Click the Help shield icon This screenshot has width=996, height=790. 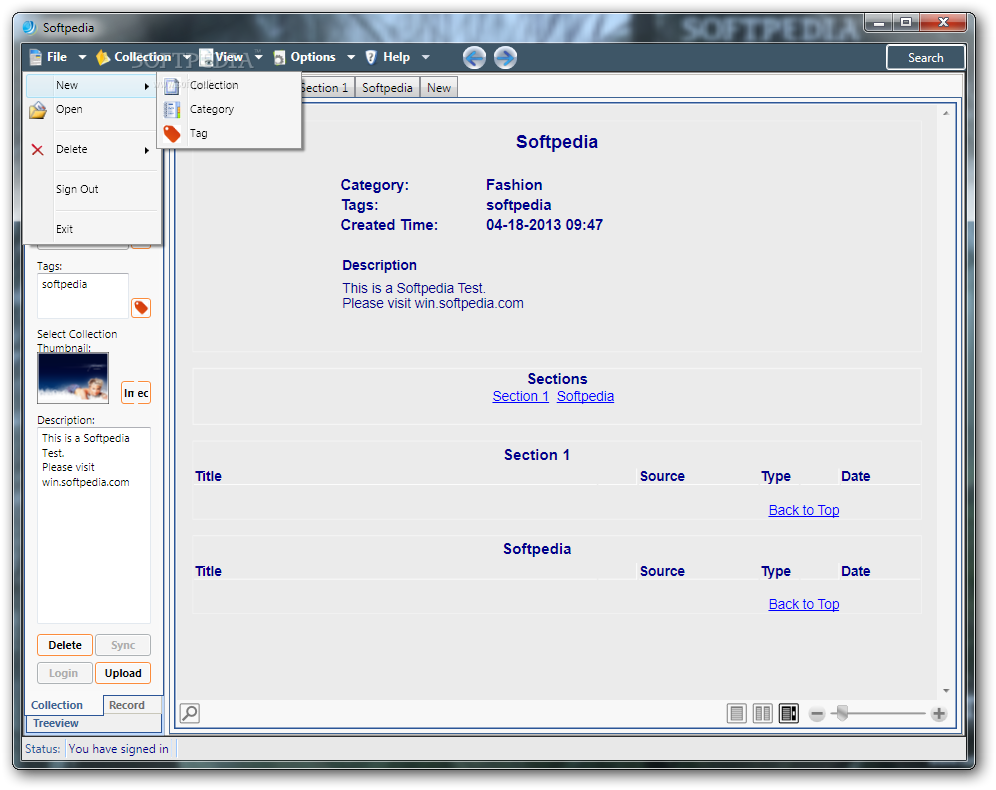(x=371, y=57)
